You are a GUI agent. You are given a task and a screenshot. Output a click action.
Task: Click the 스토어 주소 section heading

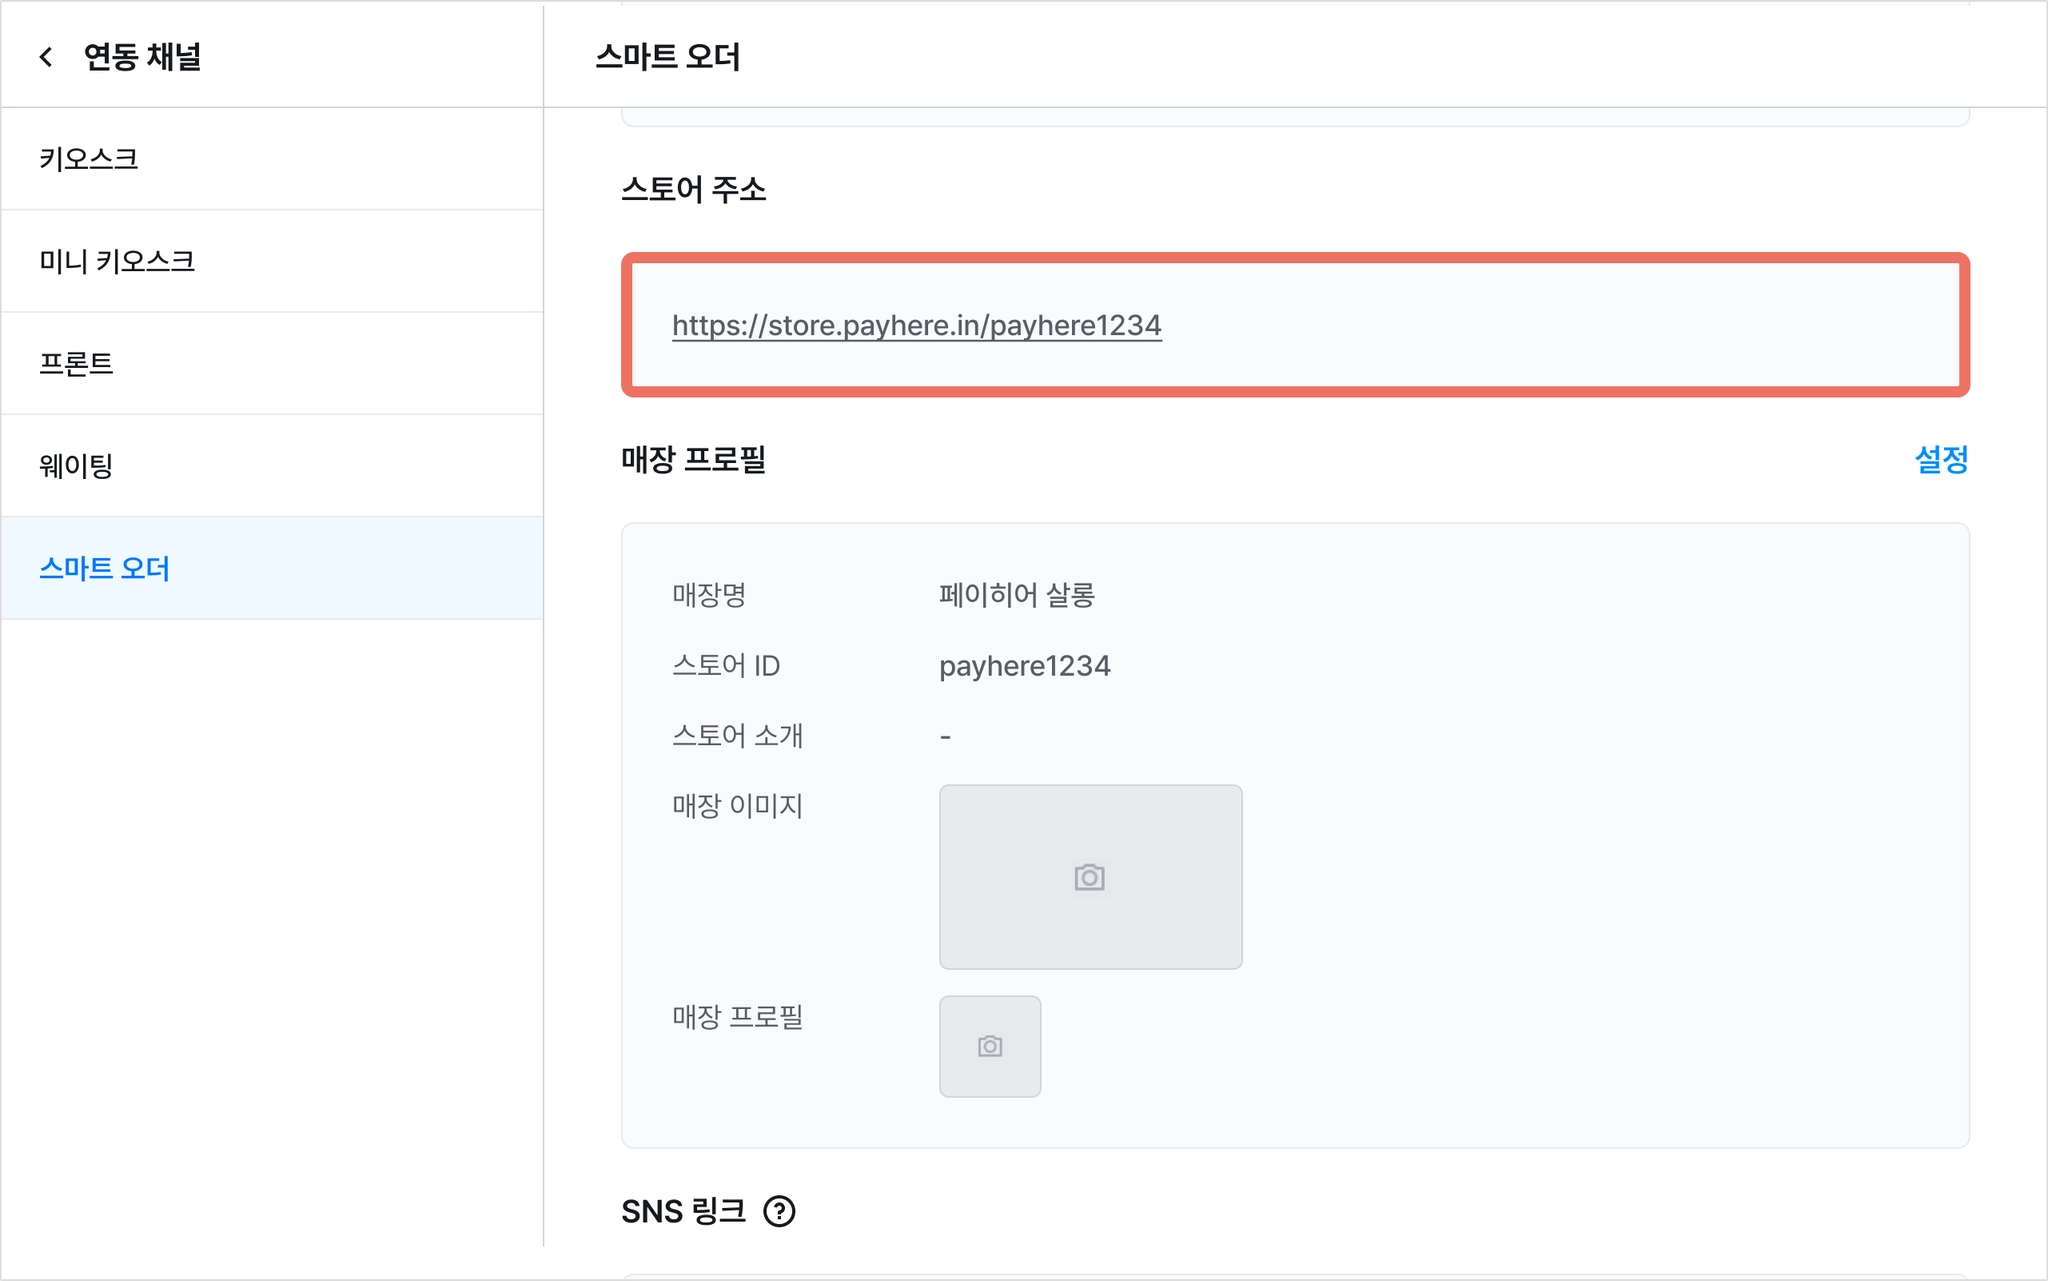coord(694,189)
